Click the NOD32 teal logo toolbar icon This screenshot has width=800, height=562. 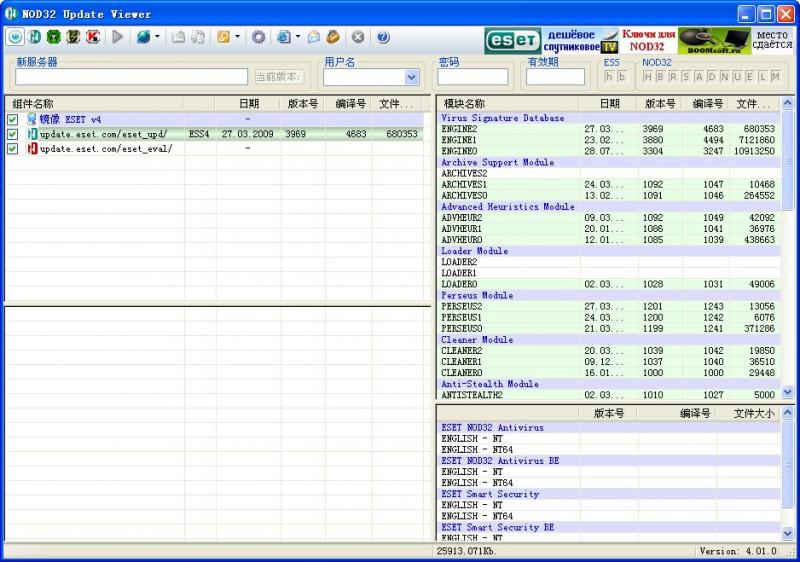(34, 37)
